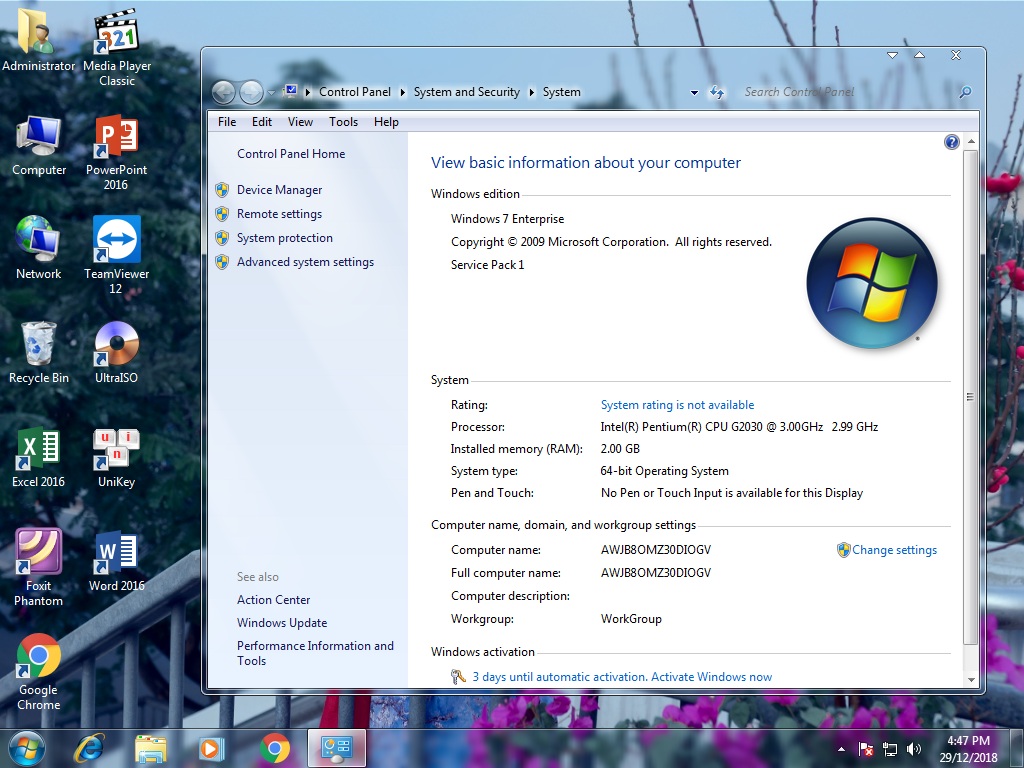Click the volume speaker tray icon
Viewport: 1024px width, 768px height.
click(x=914, y=750)
